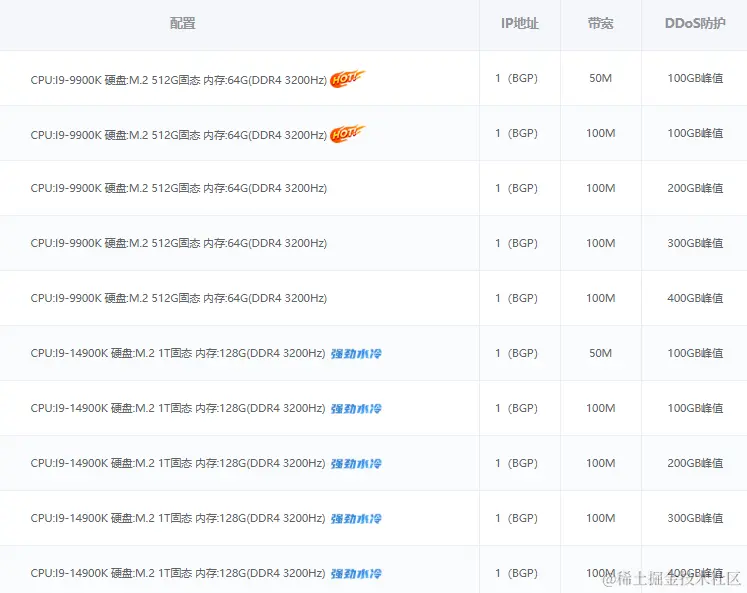Click the IP地址 column header
The height and width of the screenshot is (593, 747).
[x=520, y=23]
